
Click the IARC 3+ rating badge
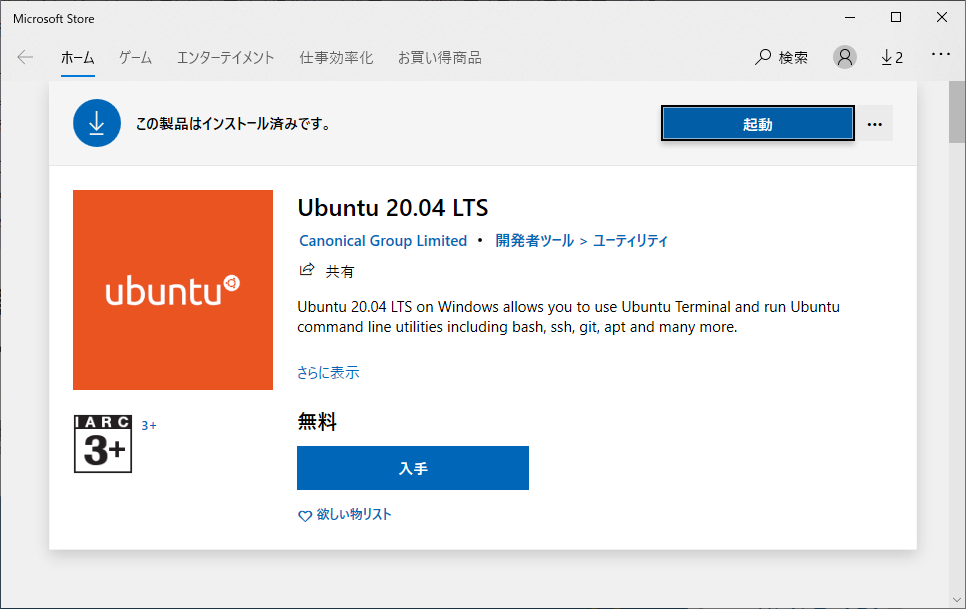point(103,443)
